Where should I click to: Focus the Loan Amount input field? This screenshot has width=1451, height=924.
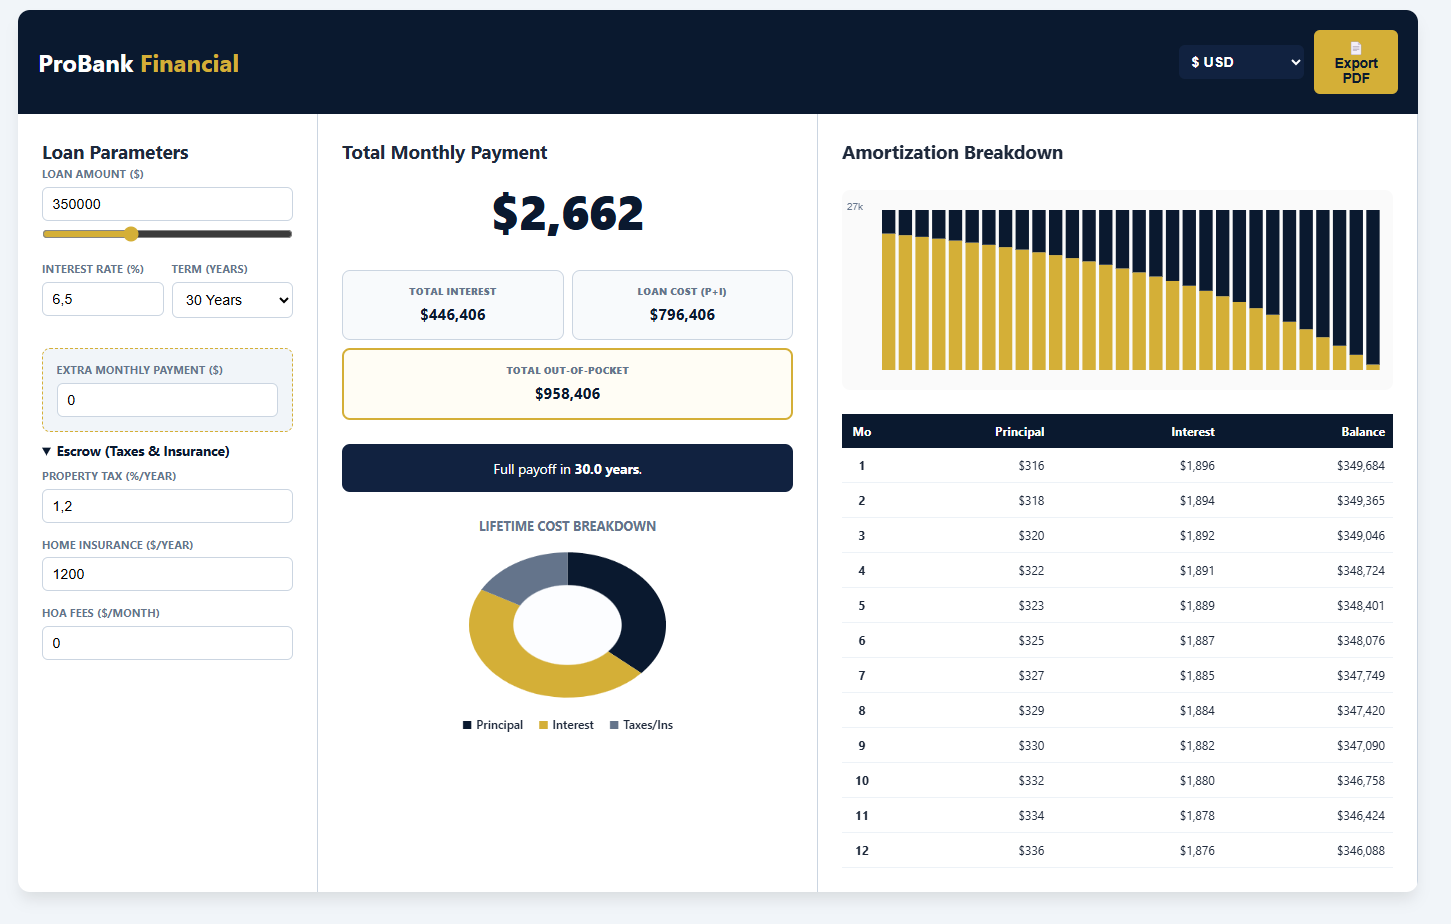(x=167, y=204)
